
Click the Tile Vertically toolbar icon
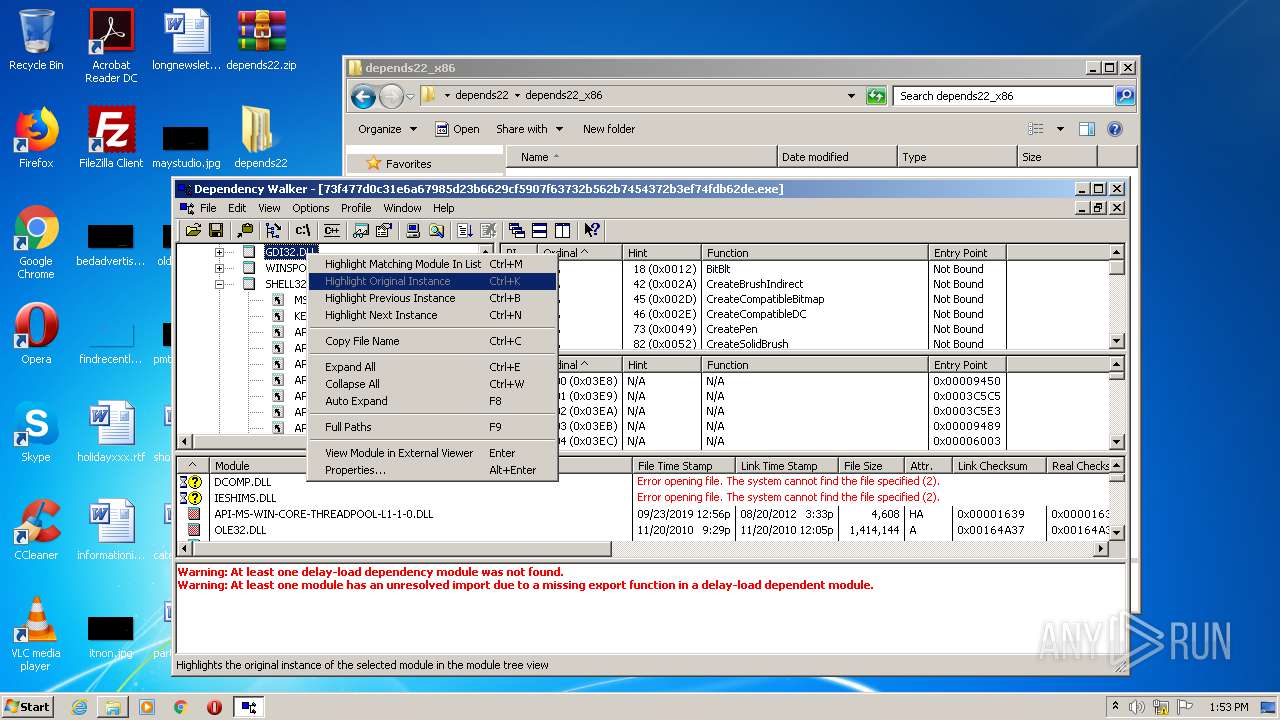[x=563, y=230]
